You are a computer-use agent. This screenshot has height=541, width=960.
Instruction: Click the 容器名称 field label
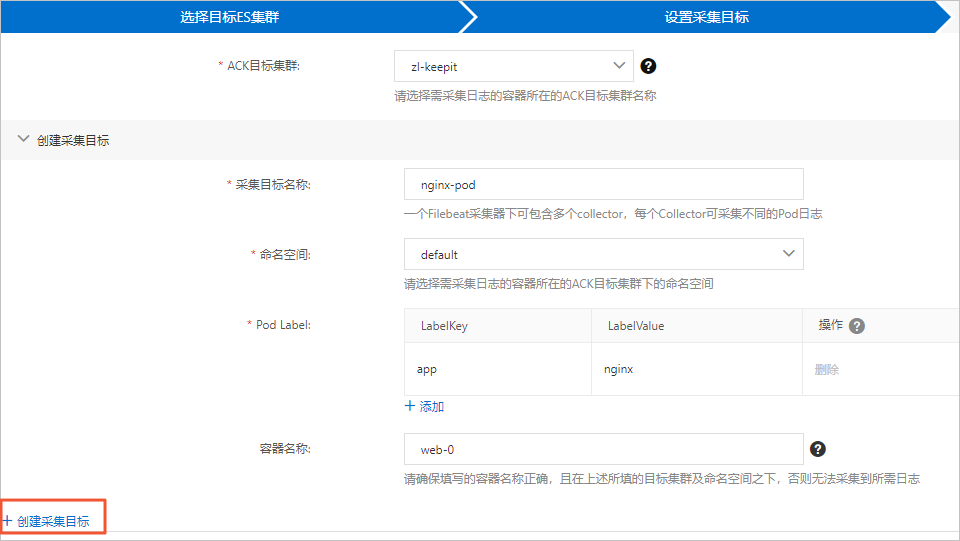285,449
